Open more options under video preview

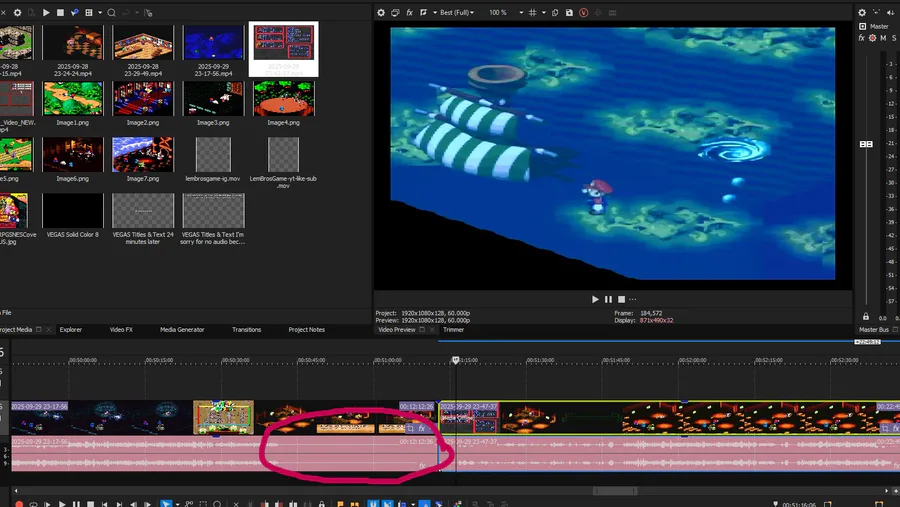pyautogui.click(x=633, y=299)
